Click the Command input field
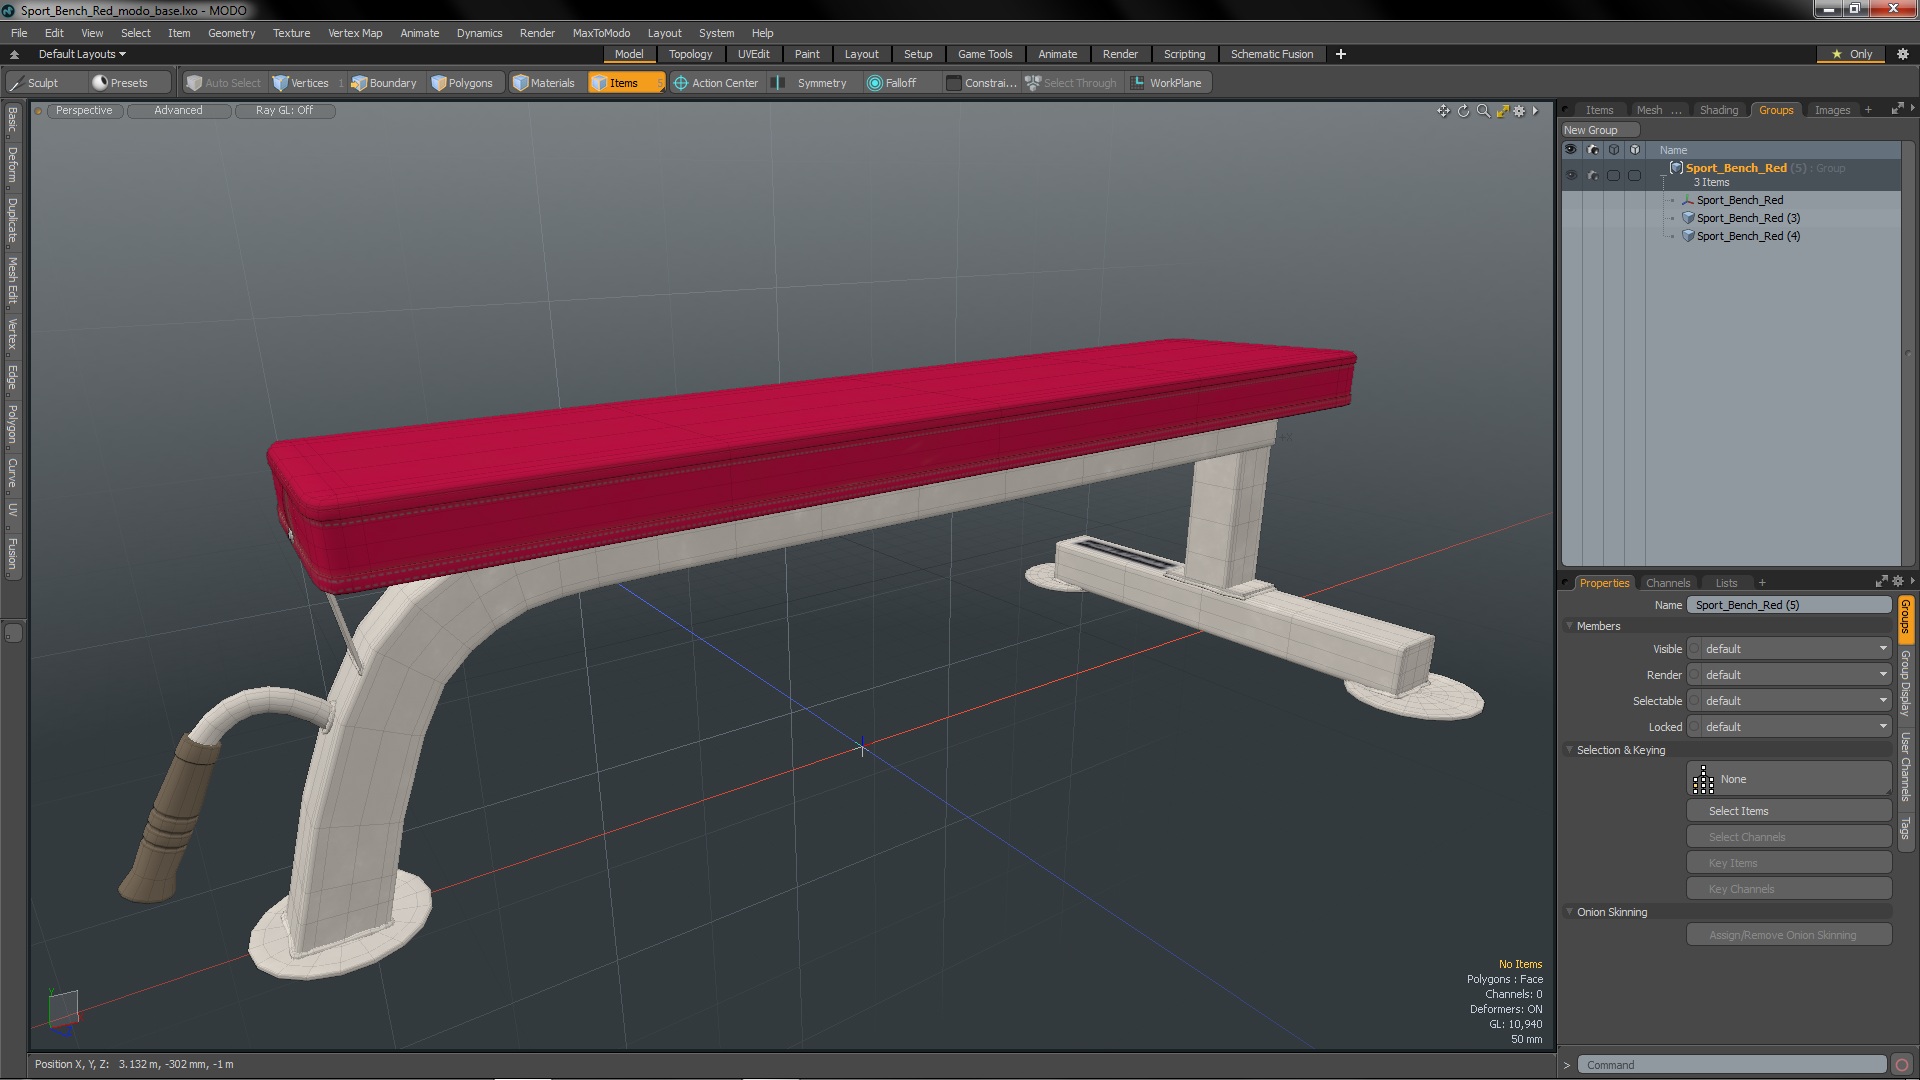This screenshot has height=1080, width=1920. [x=1730, y=1065]
